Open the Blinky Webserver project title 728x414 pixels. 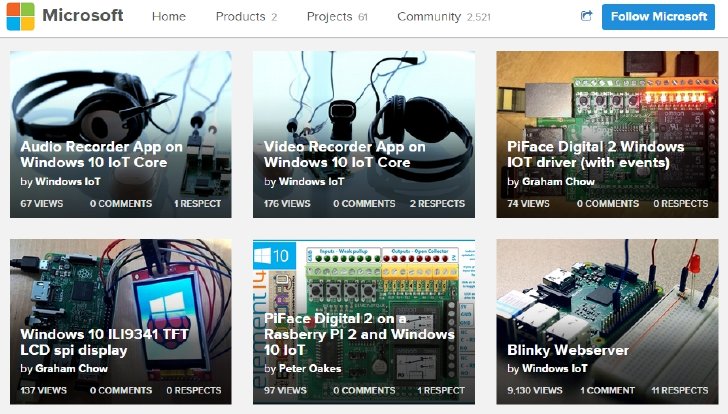click(x=568, y=350)
